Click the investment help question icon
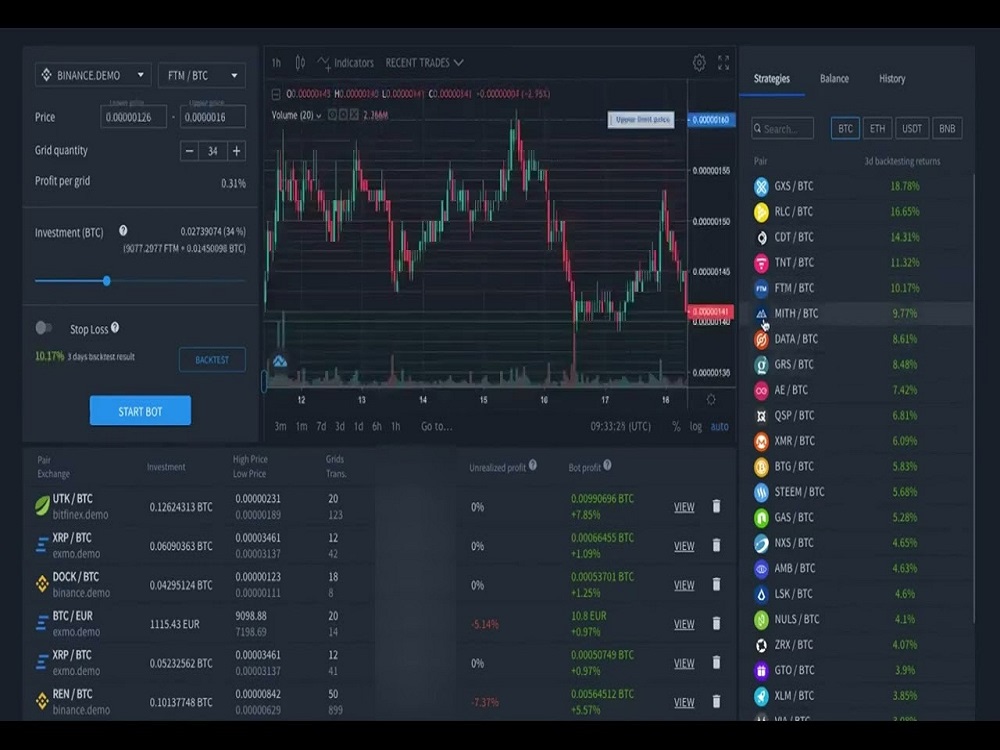This screenshot has height=750, width=1000. [123, 231]
